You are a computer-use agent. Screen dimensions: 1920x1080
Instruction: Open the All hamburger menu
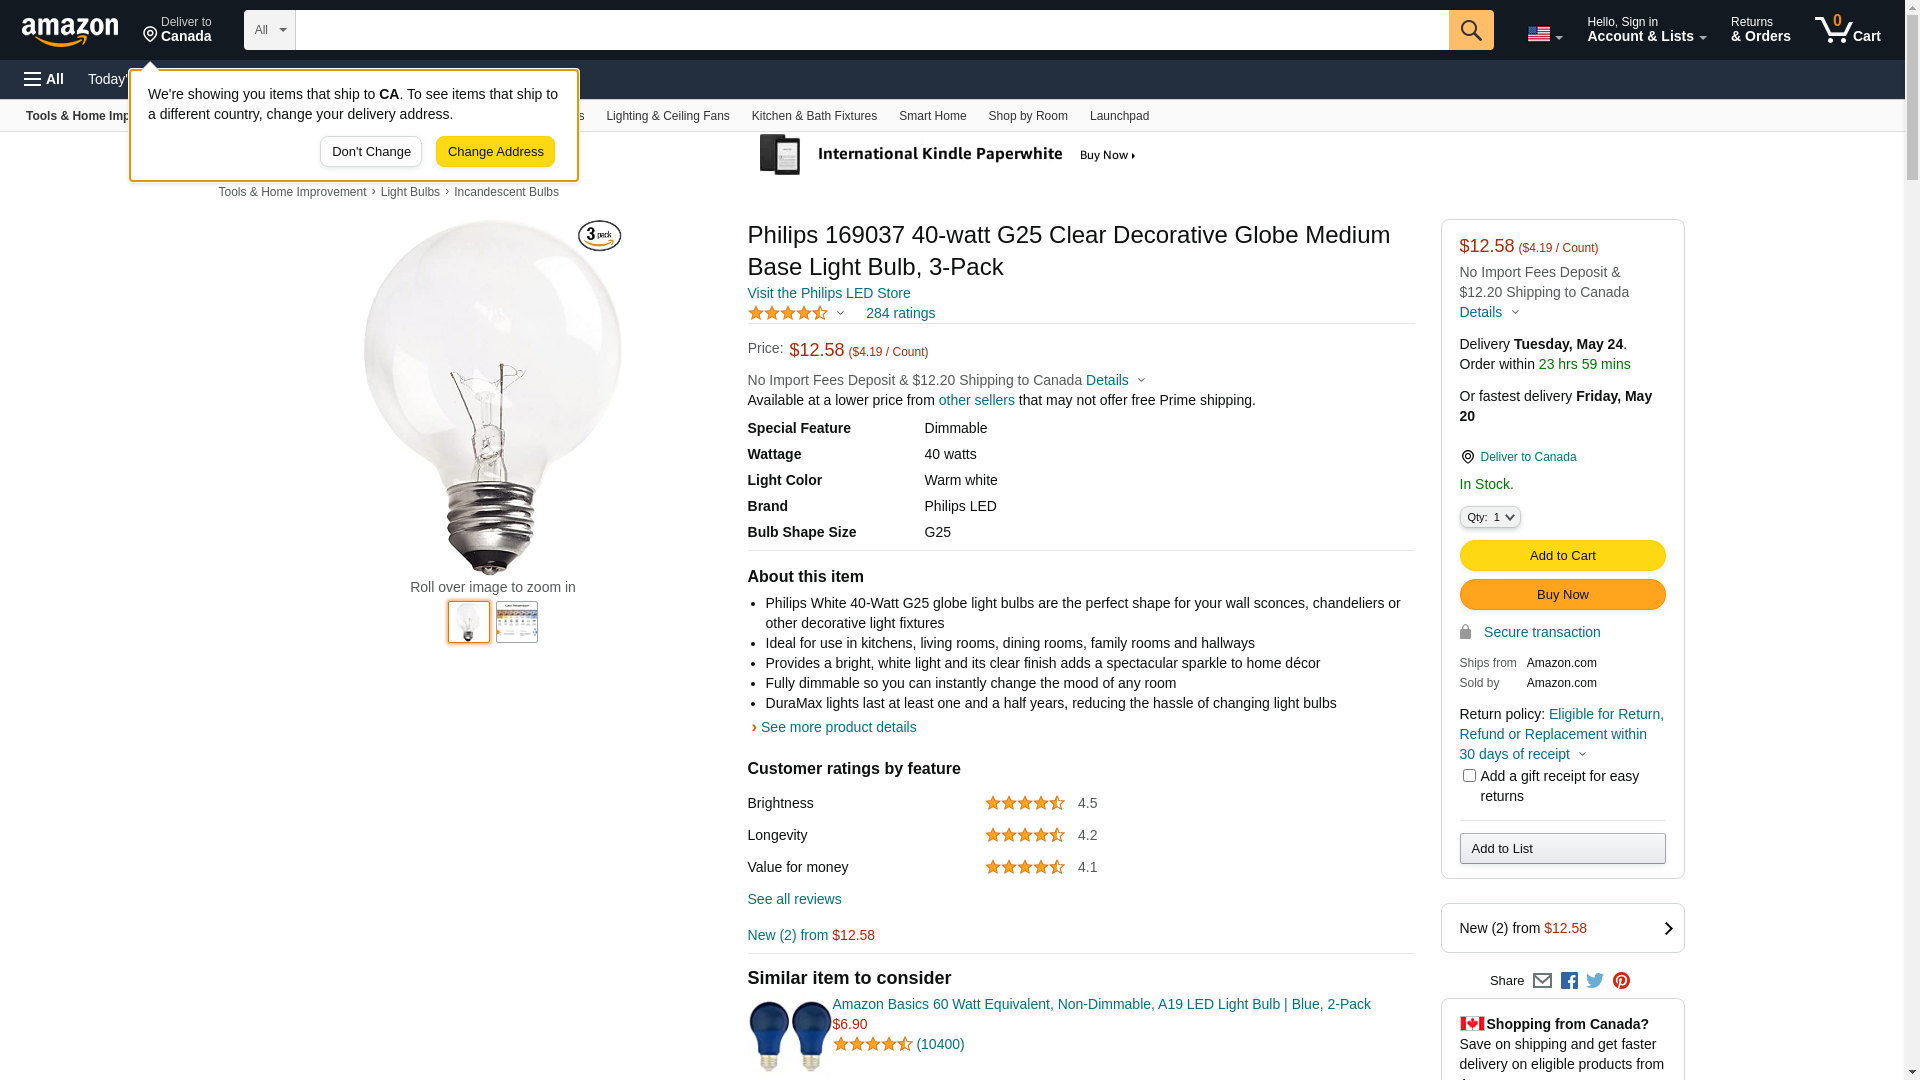(44, 79)
